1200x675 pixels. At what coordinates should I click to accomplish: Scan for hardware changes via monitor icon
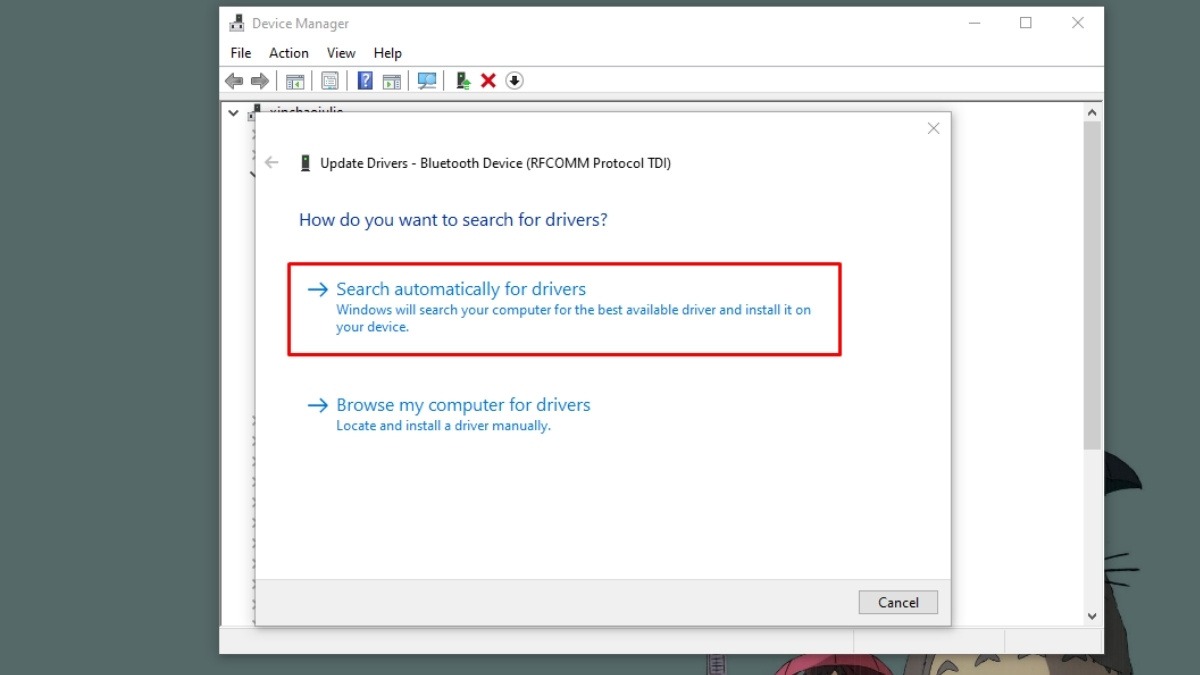(427, 81)
